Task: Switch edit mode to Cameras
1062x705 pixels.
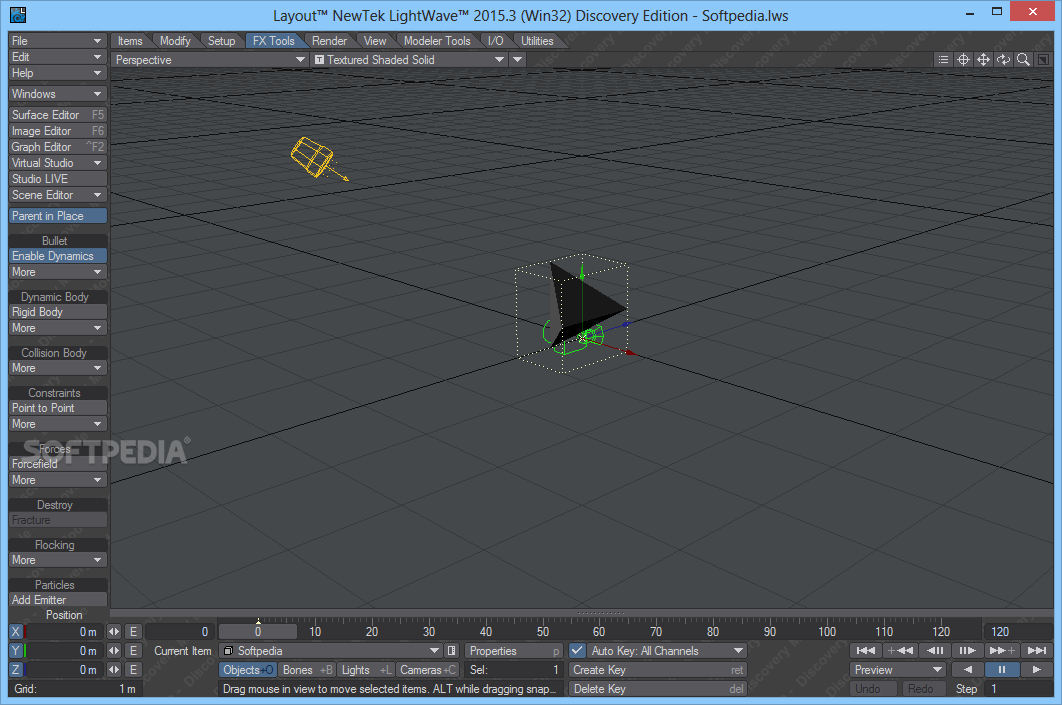Action: coord(427,669)
